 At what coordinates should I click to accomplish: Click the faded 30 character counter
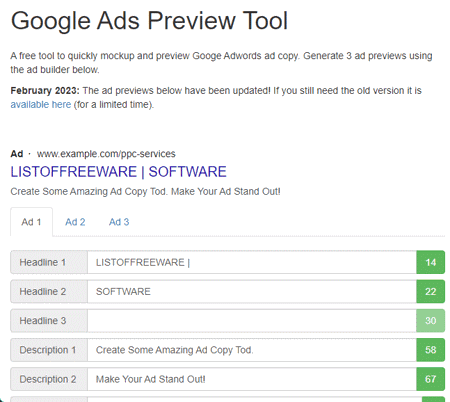click(431, 321)
